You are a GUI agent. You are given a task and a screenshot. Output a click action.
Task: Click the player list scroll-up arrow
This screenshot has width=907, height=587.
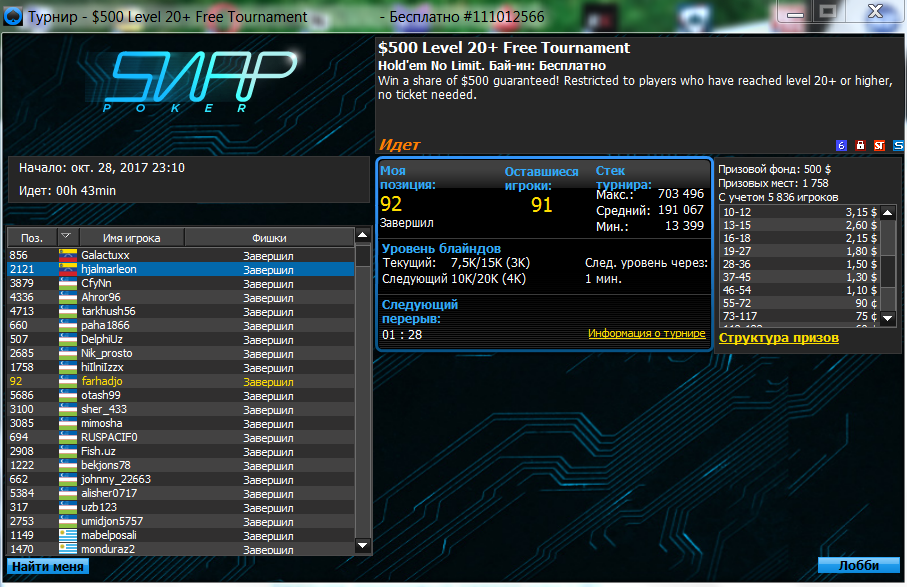coord(363,235)
